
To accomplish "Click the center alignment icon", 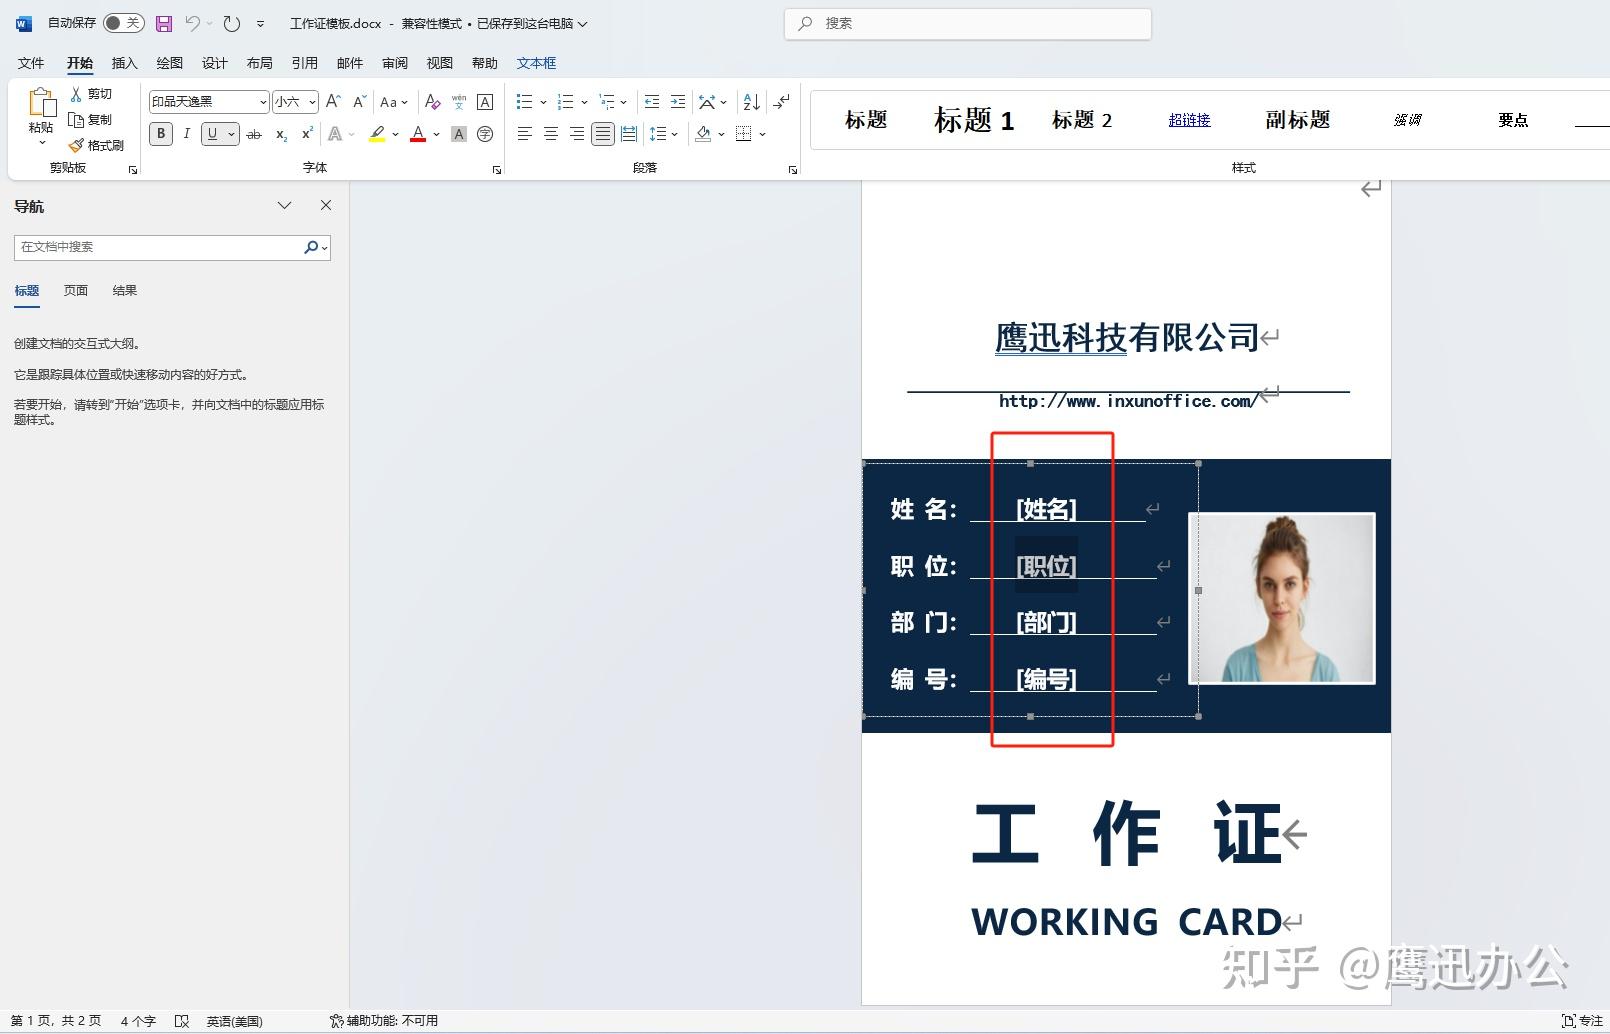I will pos(549,133).
